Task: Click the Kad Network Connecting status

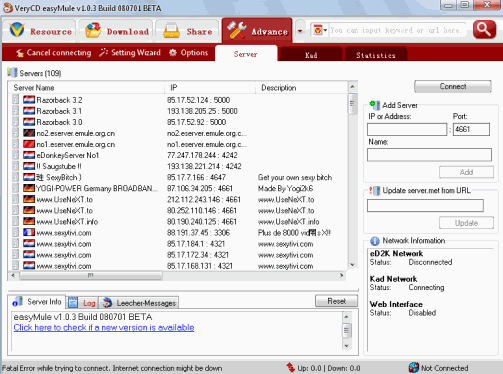Action: (x=426, y=287)
